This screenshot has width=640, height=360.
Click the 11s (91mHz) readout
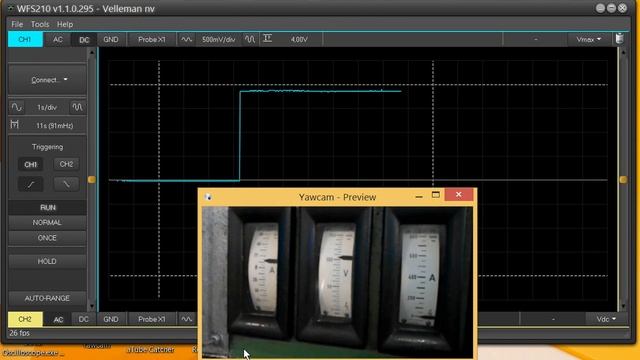click(54, 126)
